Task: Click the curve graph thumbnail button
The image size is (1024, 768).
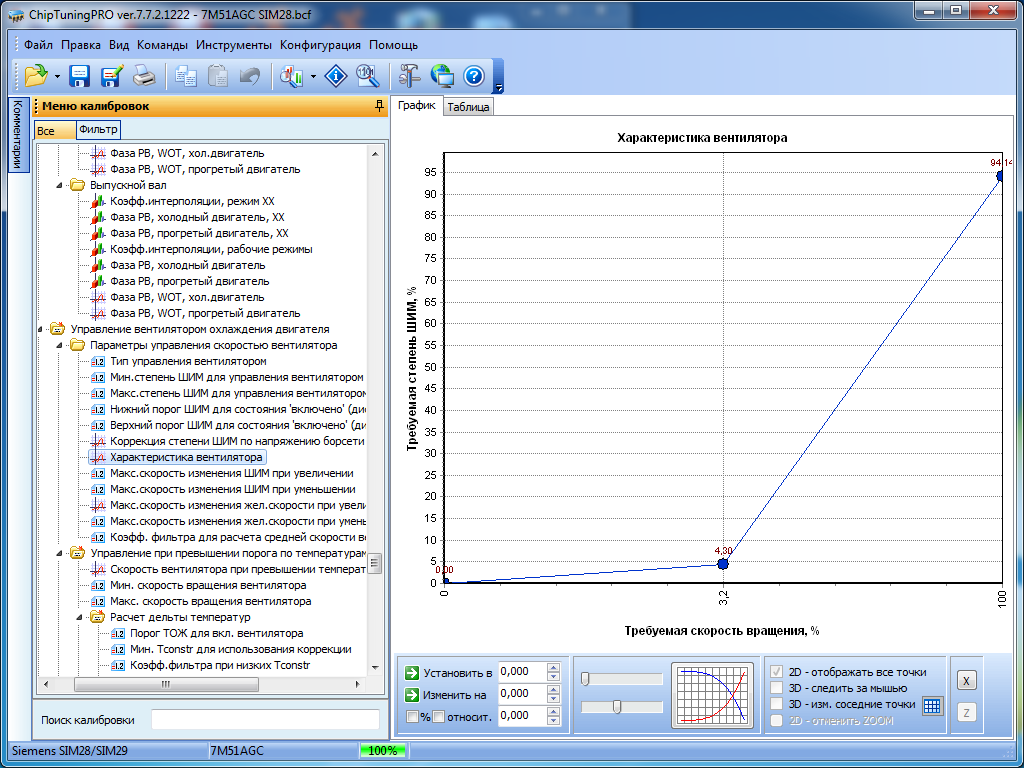Action: pyautogui.click(x=712, y=693)
